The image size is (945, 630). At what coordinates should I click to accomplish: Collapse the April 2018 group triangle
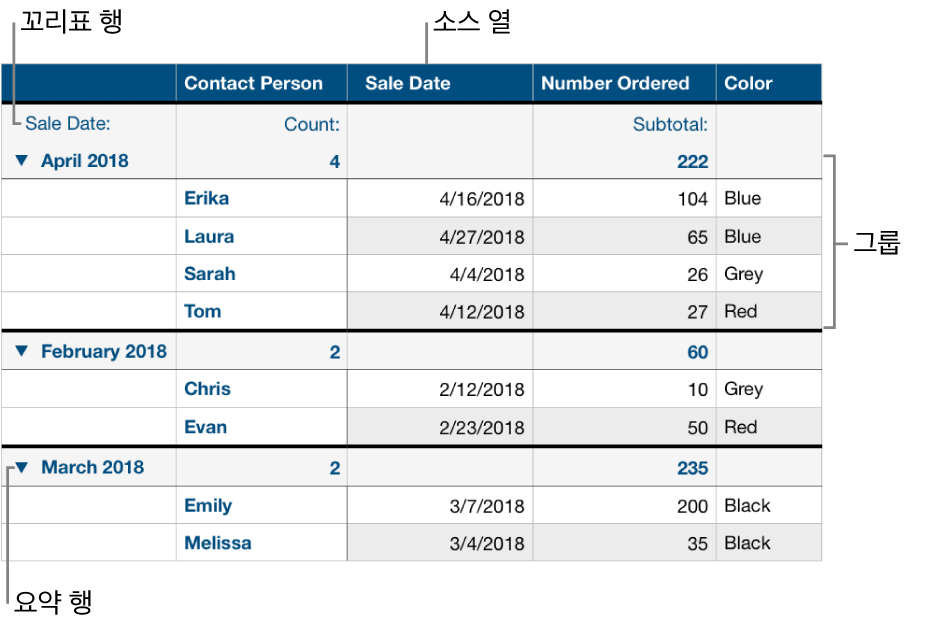[x=22, y=161]
